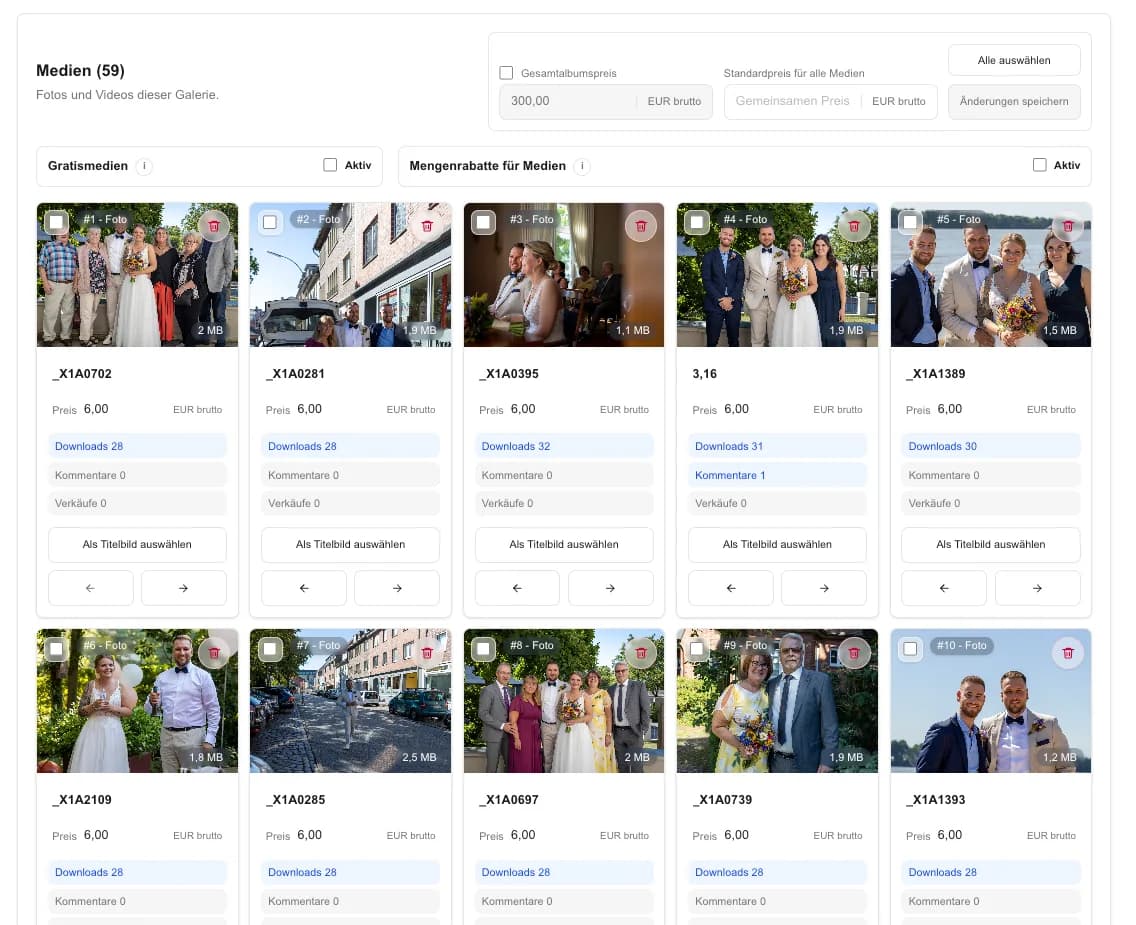Delete photo #2 with trash icon

427,226
